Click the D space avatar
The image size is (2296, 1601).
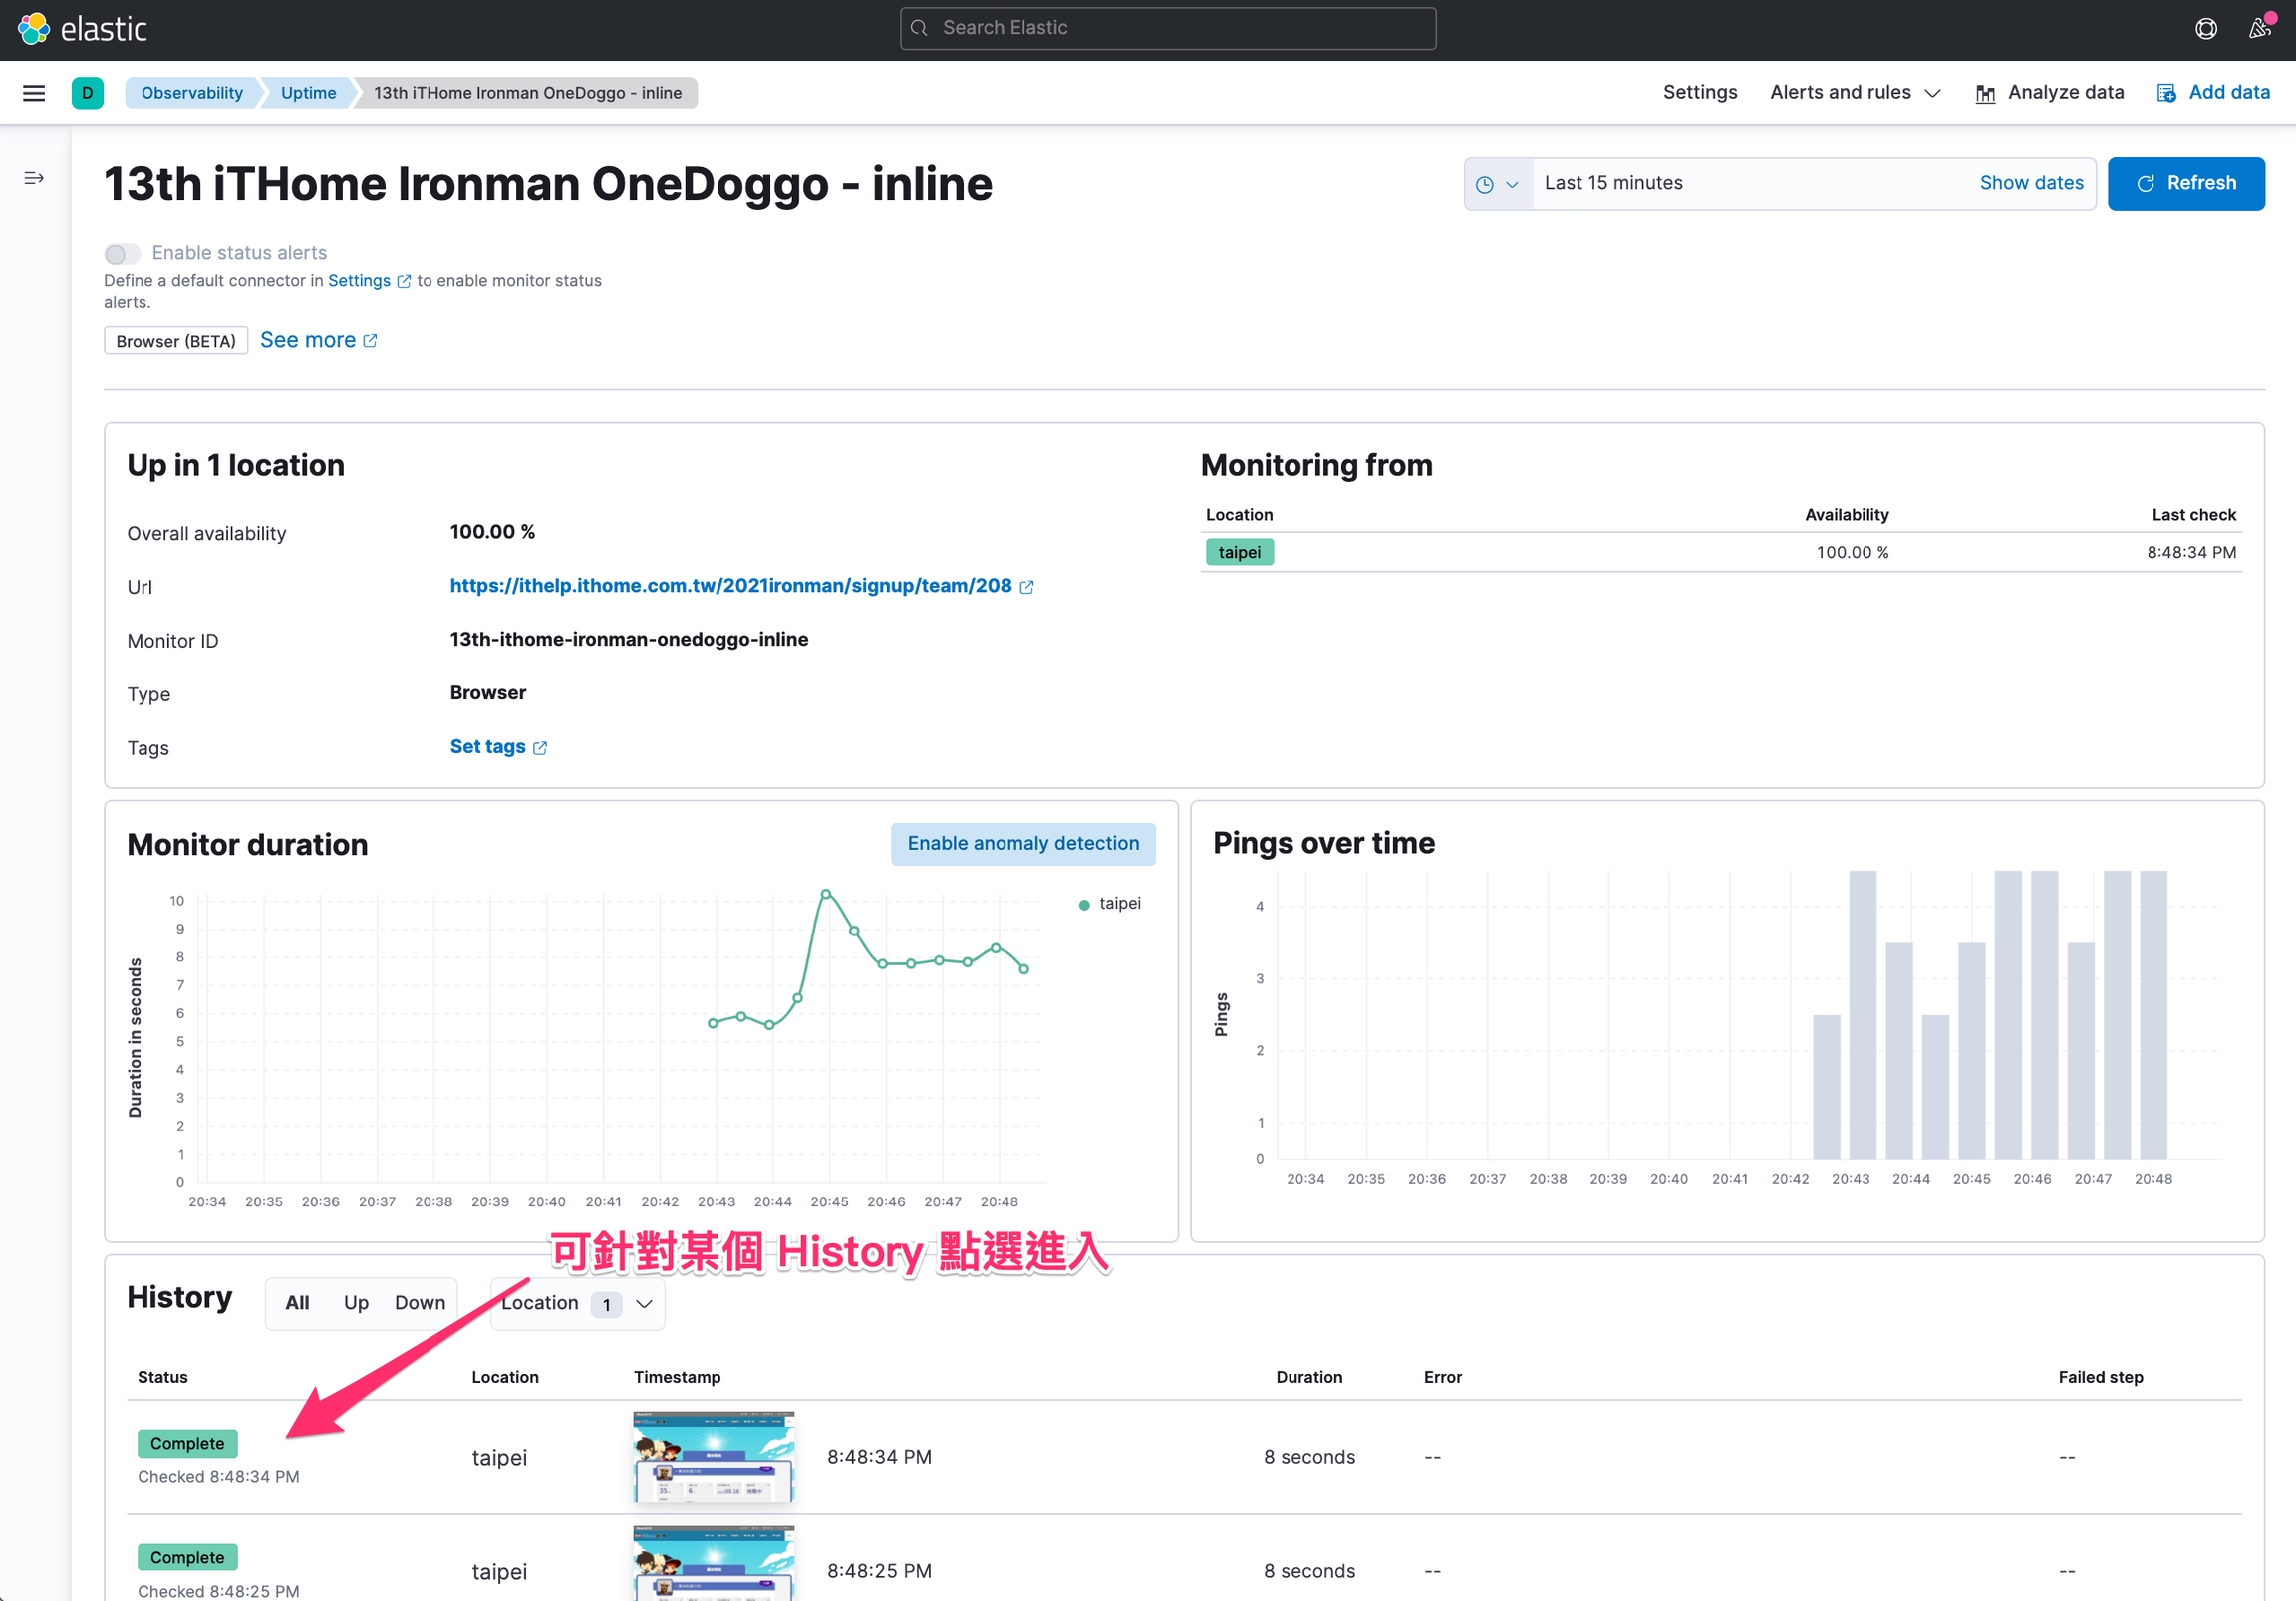(x=88, y=93)
